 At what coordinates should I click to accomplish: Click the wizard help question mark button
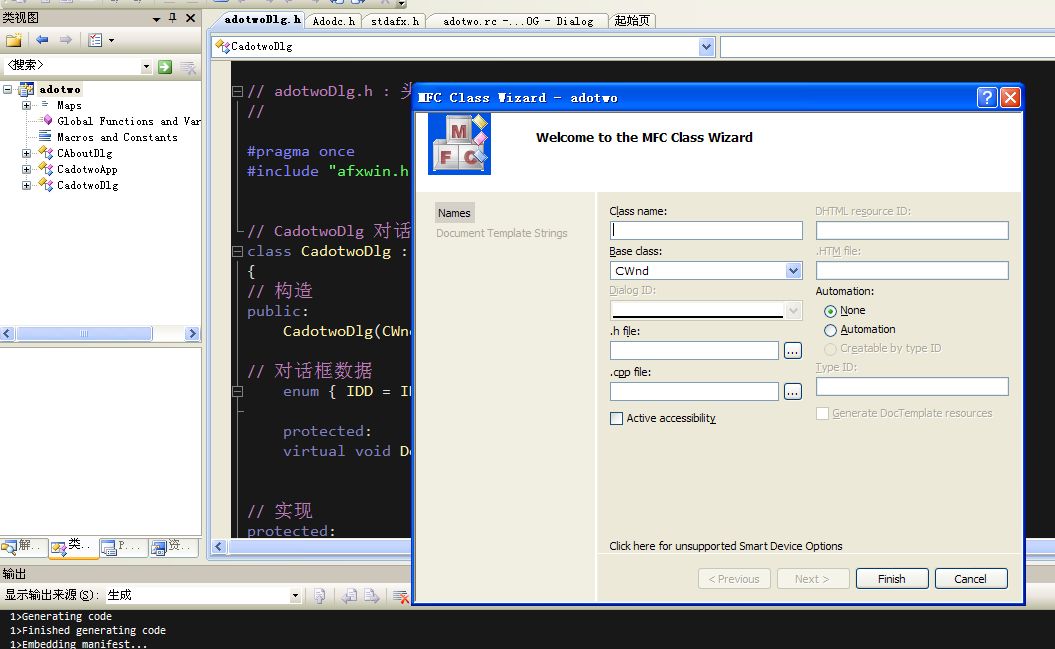986,98
